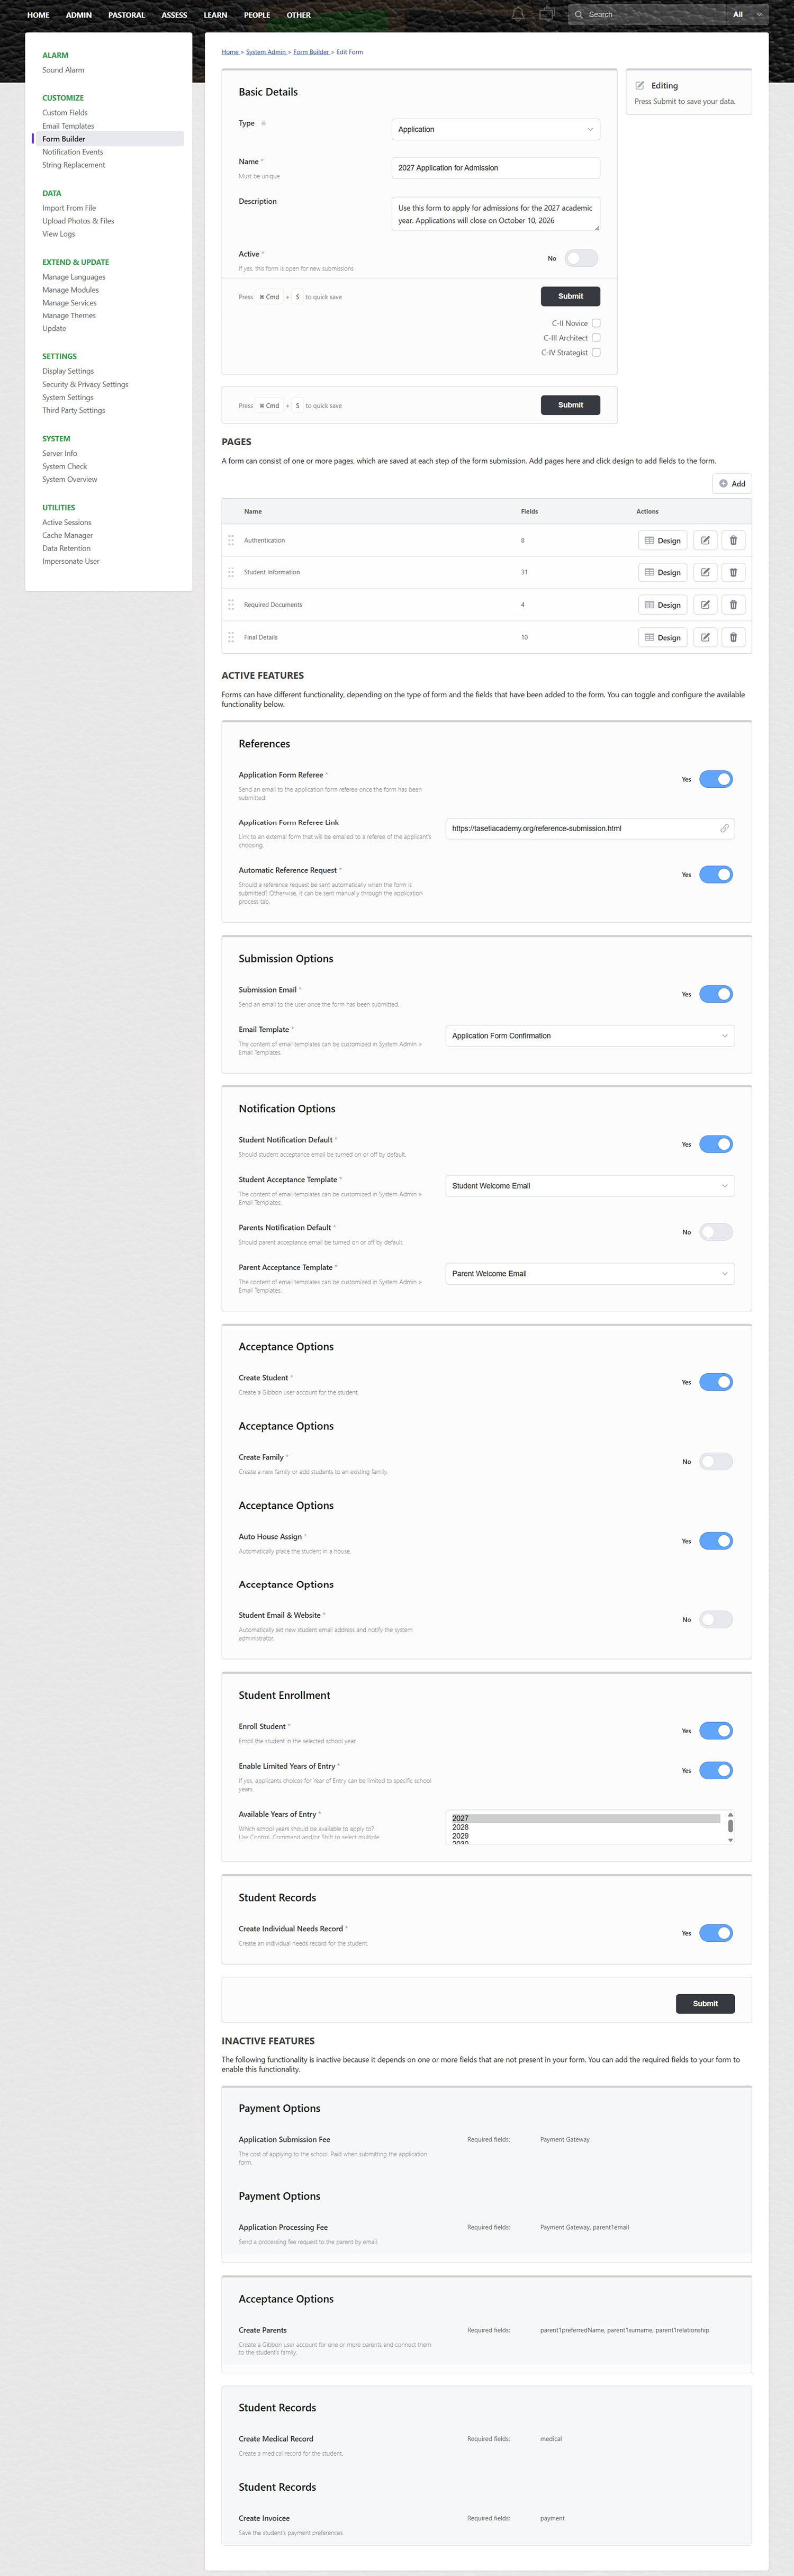Click the edit pencil icon for Required Documents page
Image resolution: width=794 pixels, height=2576 pixels.
pos(705,605)
